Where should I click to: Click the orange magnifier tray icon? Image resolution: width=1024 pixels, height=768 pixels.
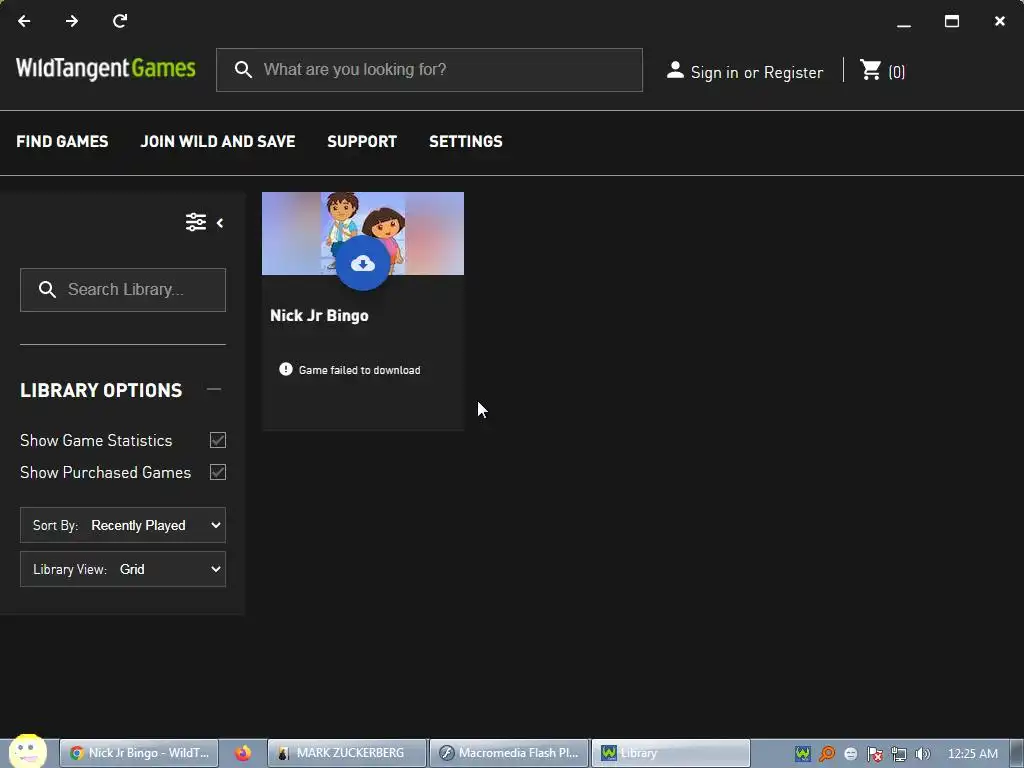tap(827, 754)
